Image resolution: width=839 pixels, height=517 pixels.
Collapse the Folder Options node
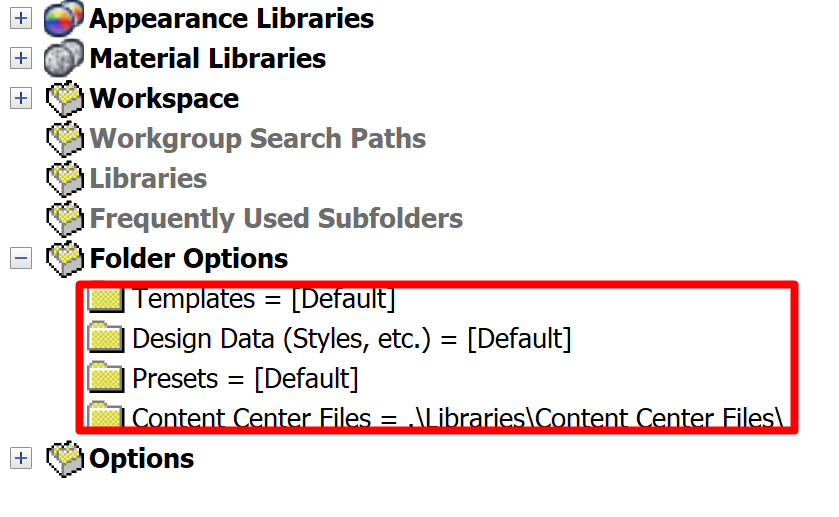click(x=21, y=259)
